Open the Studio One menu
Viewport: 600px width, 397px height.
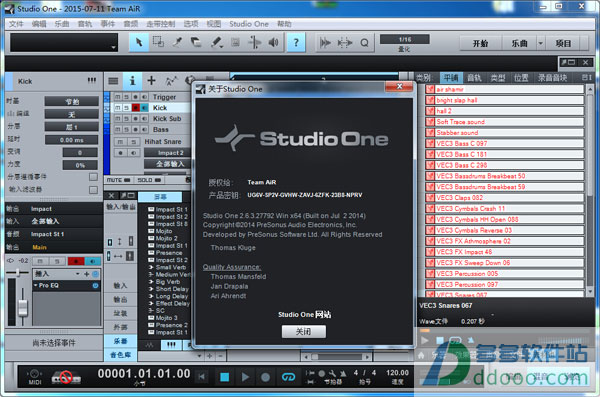point(249,24)
